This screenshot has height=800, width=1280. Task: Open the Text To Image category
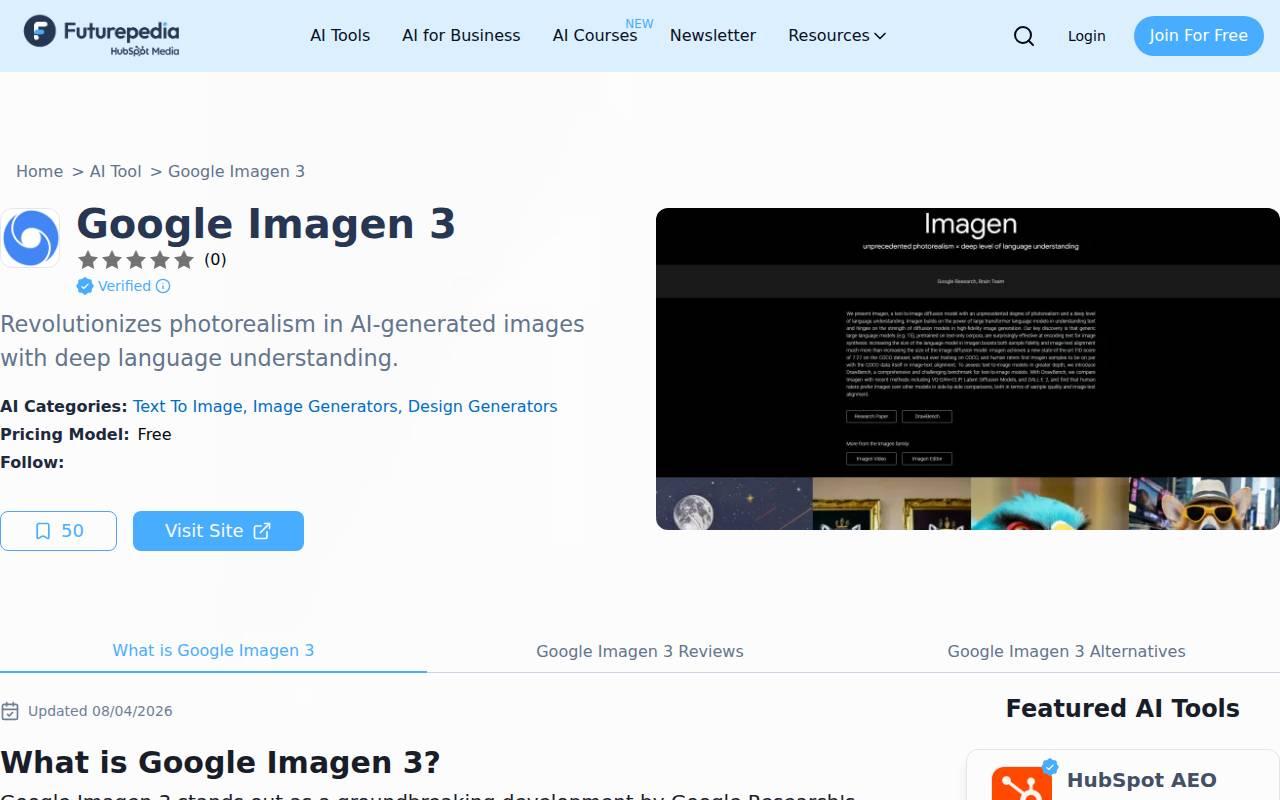click(188, 406)
